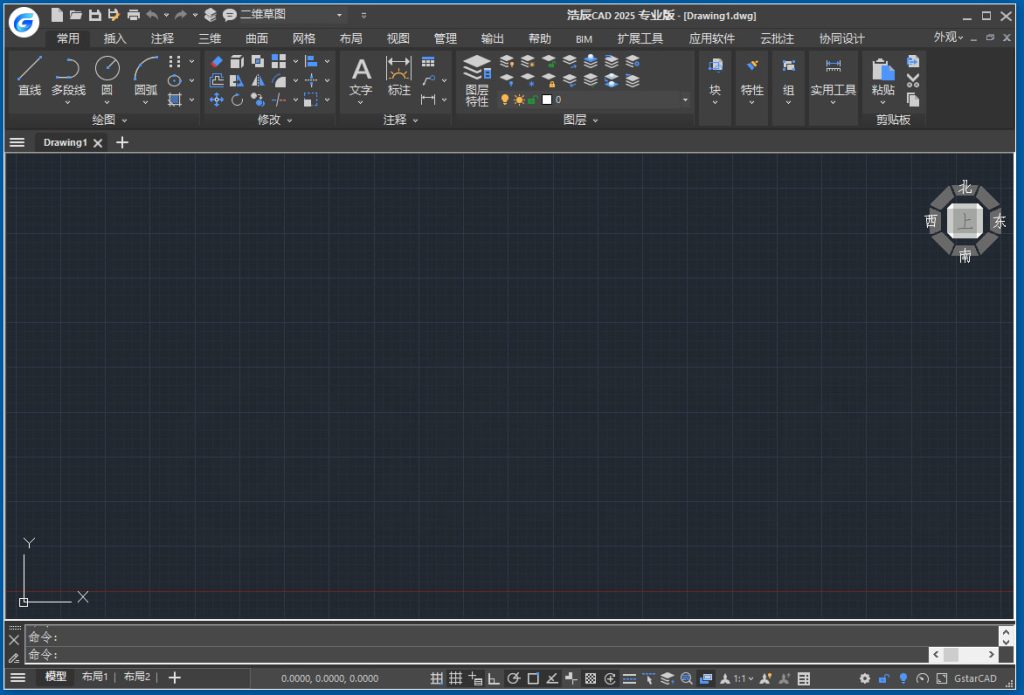Toggle polar tracking in status bar

pyautogui.click(x=513, y=678)
